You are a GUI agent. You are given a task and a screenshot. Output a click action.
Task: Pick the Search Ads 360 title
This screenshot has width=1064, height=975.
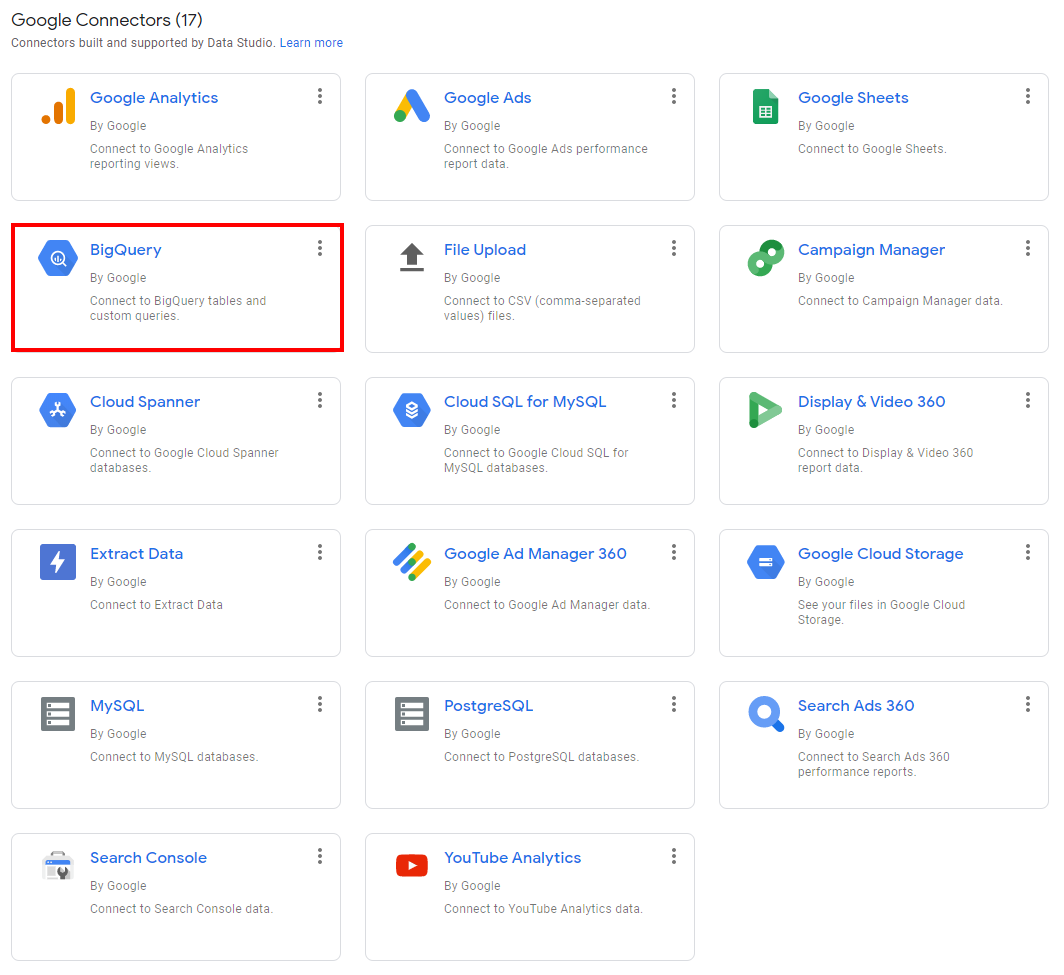[856, 706]
